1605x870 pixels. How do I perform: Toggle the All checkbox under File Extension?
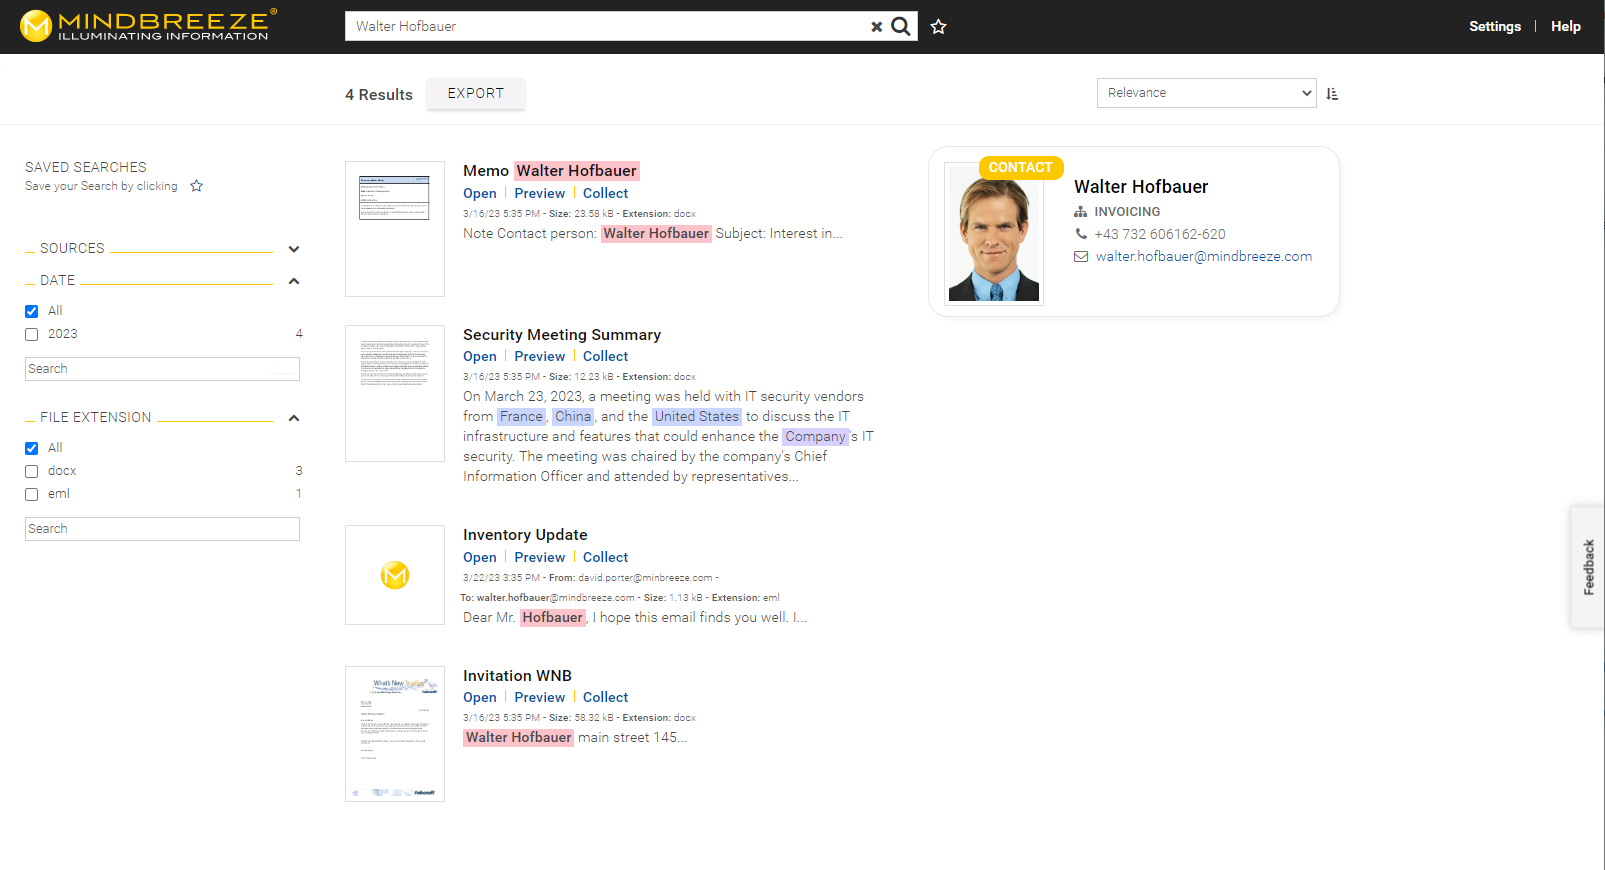[32, 448]
